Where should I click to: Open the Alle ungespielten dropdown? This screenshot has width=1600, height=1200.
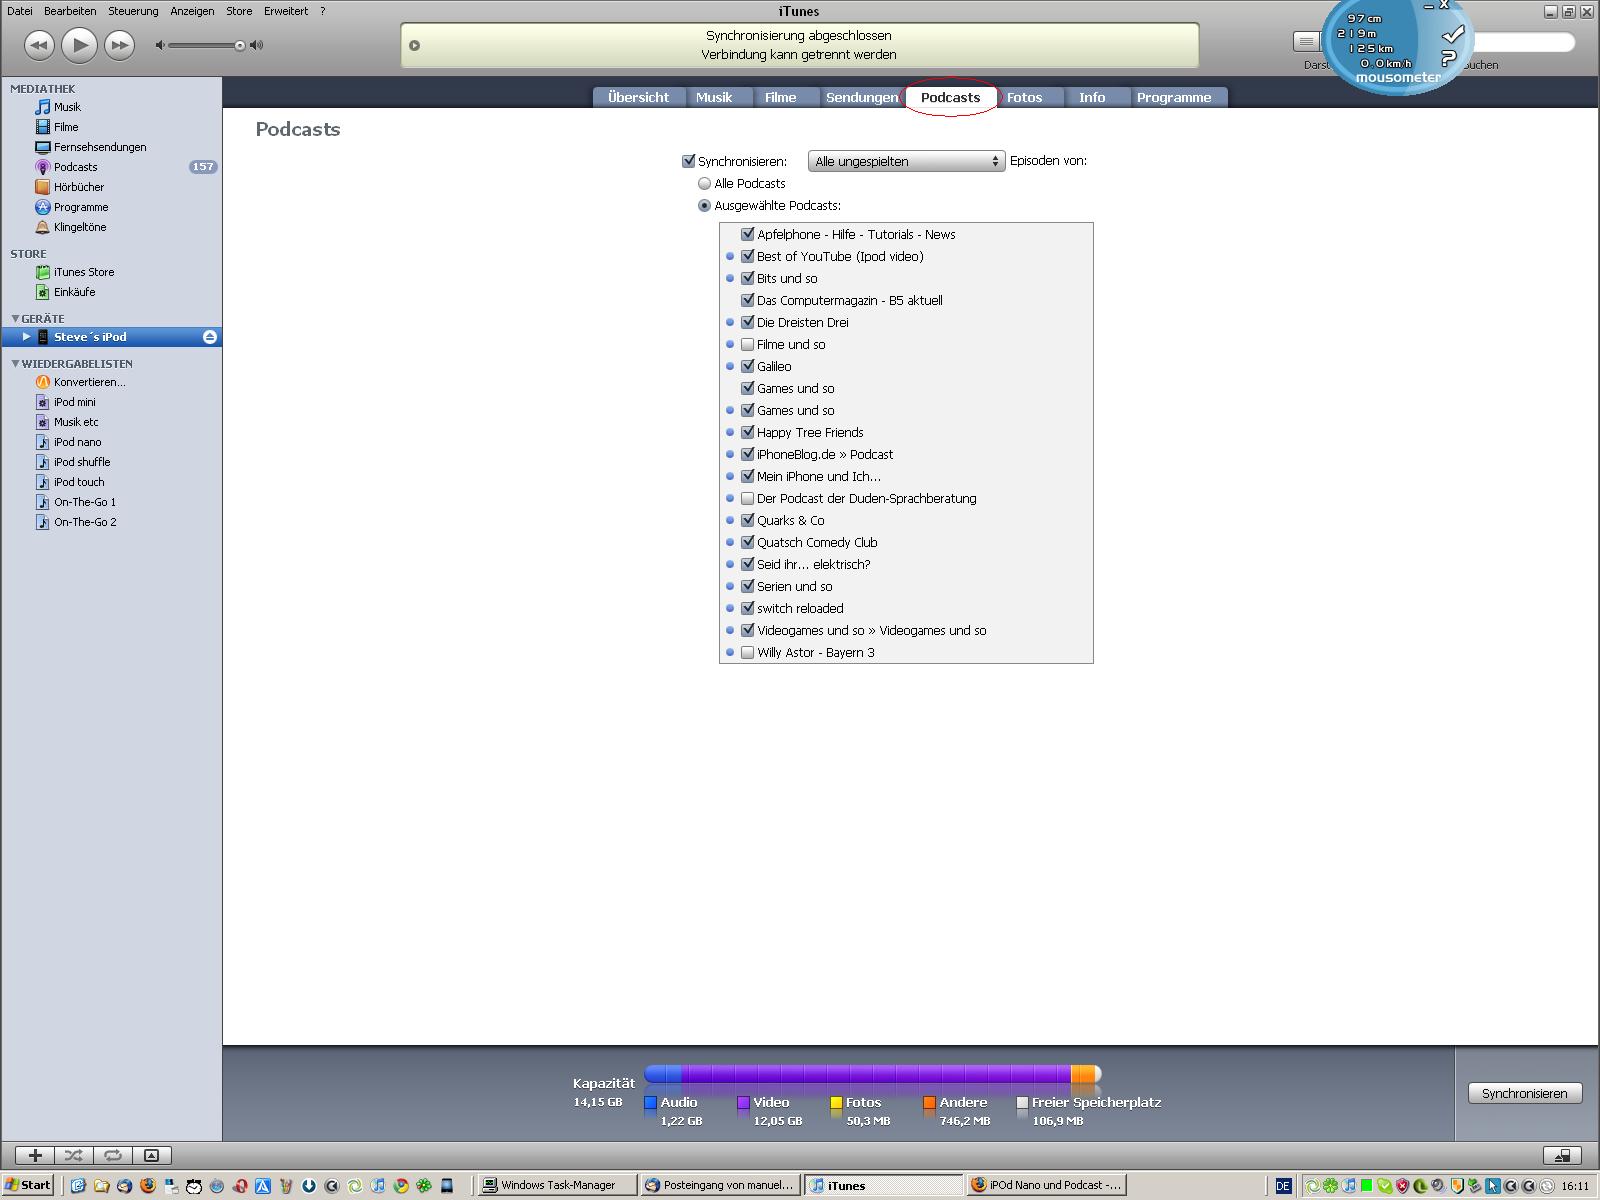[x=906, y=161]
